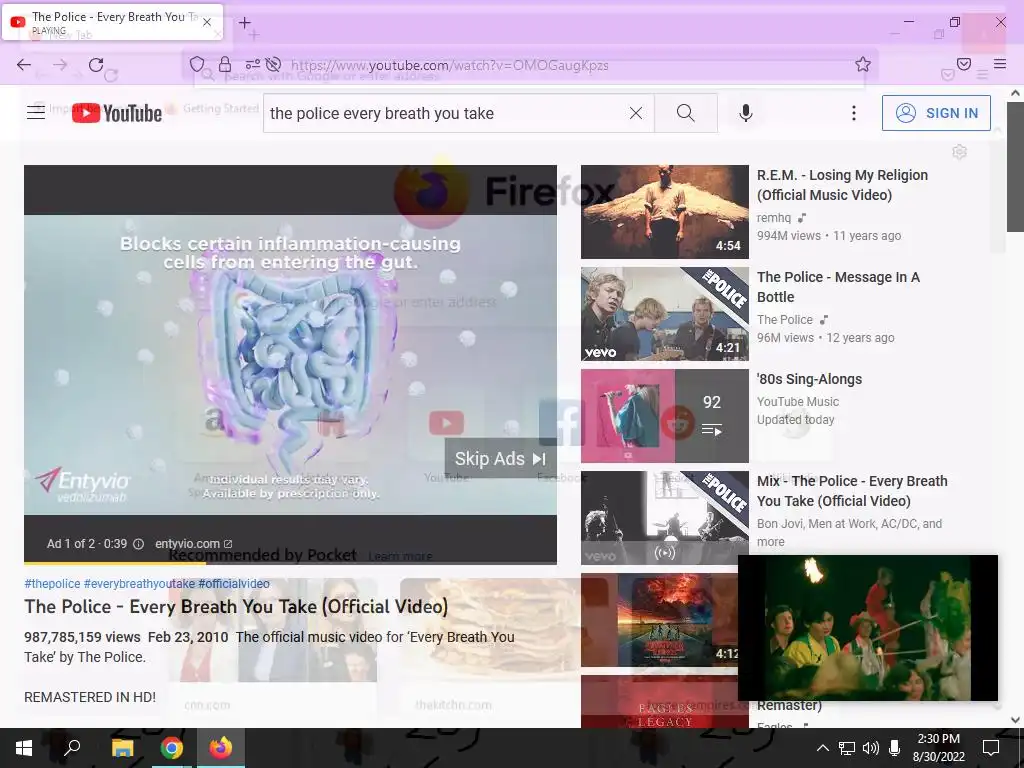Open the entyvio.com advertiser link
This screenshot has height=768, width=1024.
tap(193, 544)
